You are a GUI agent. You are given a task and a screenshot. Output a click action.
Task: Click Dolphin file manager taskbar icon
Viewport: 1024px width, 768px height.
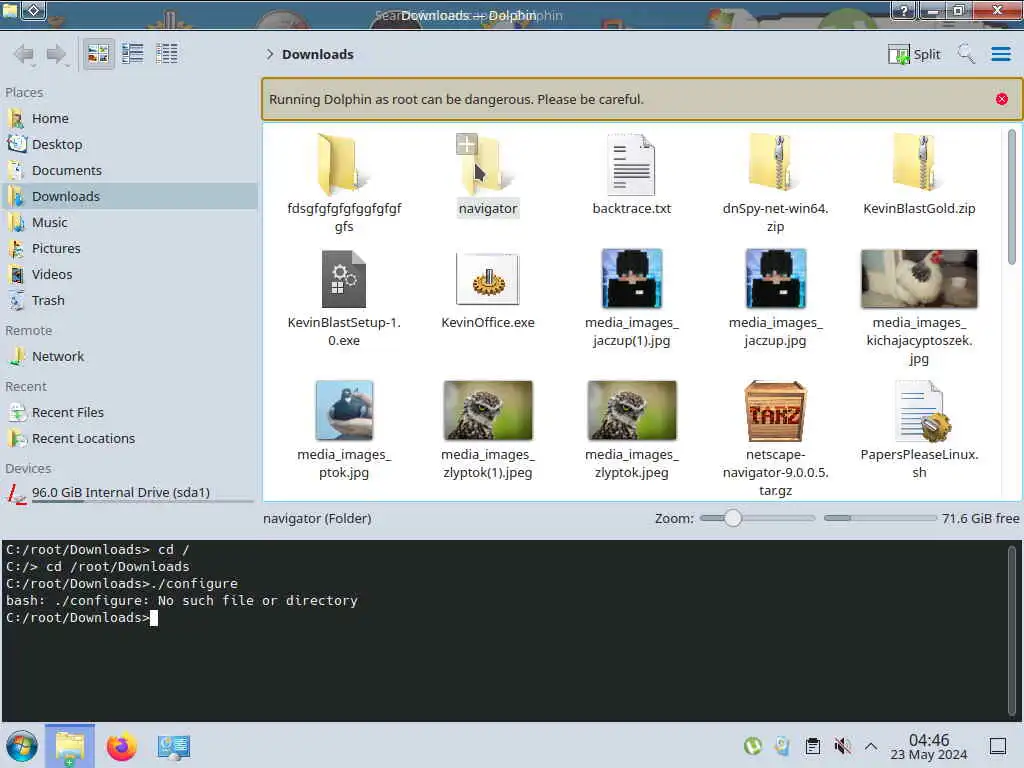coord(70,746)
